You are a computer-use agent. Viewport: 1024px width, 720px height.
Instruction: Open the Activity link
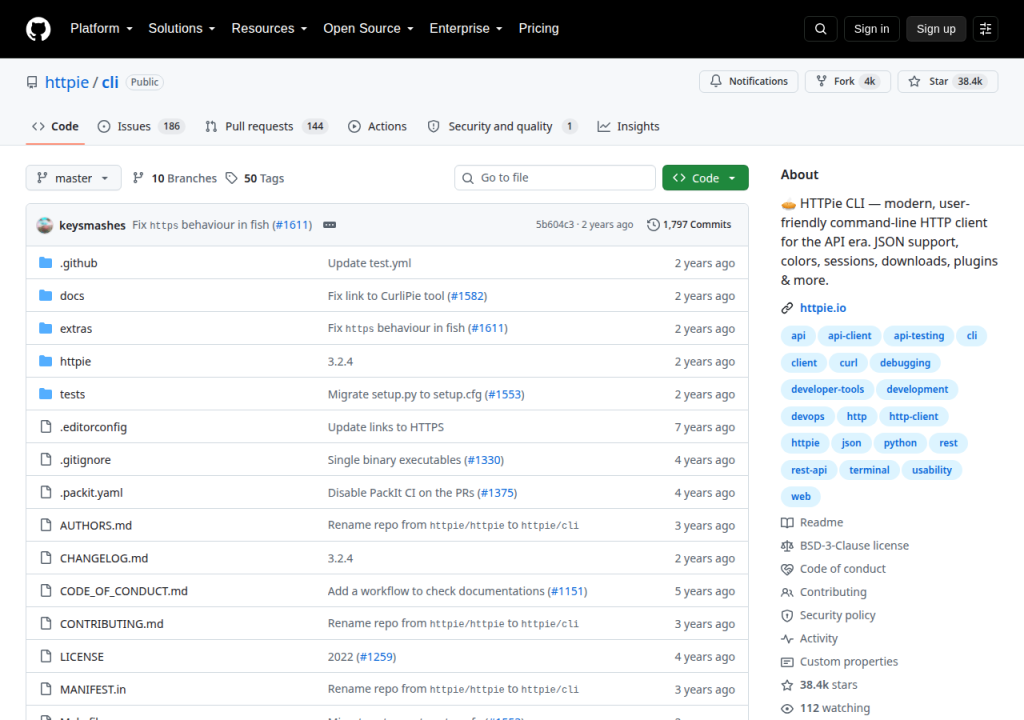coord(809,638)
